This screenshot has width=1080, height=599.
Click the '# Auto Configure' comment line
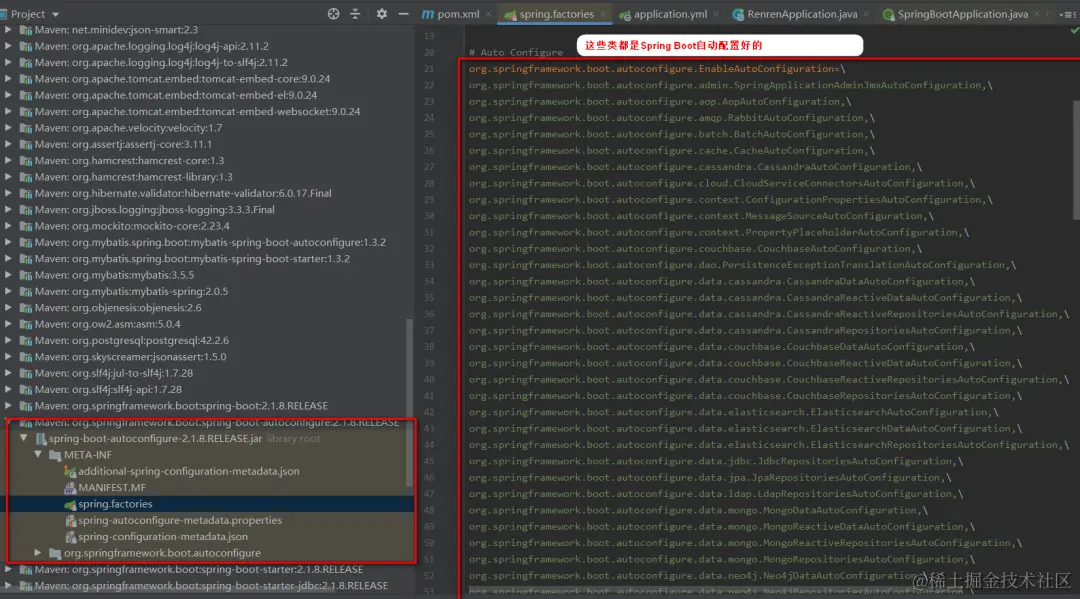coord(516,52)
